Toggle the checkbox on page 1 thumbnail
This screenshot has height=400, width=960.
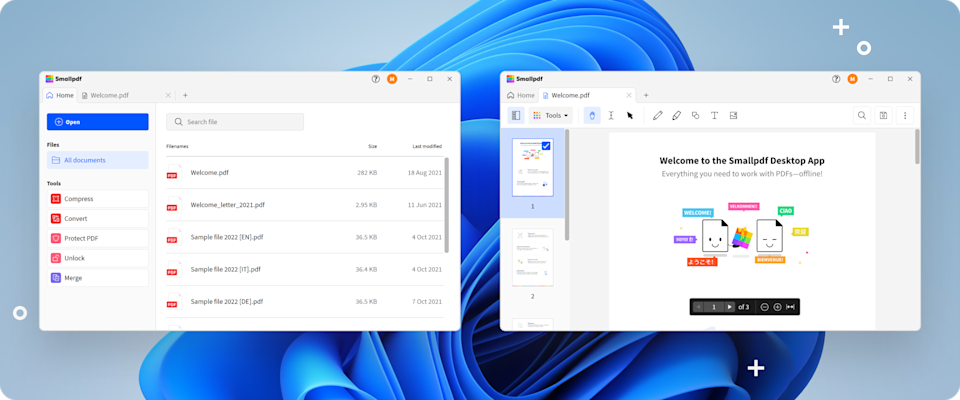click(546, 146)
